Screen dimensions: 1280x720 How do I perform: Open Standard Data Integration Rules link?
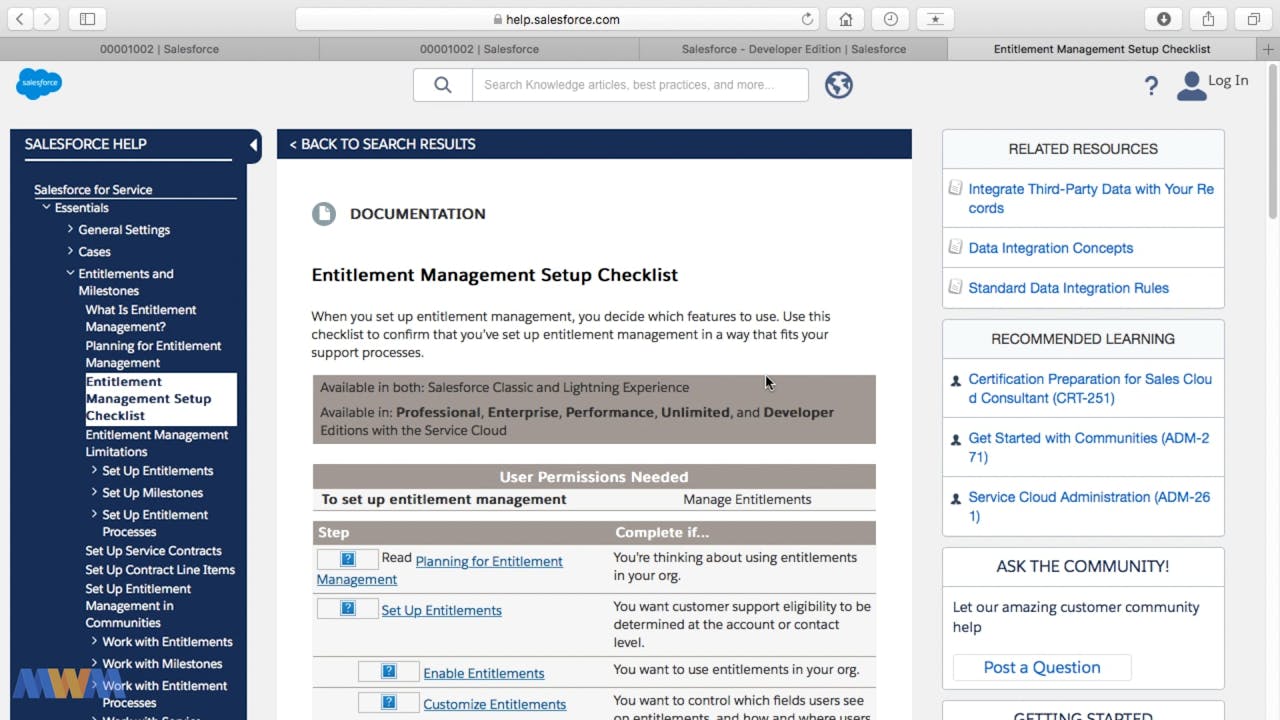[1068, 288]
